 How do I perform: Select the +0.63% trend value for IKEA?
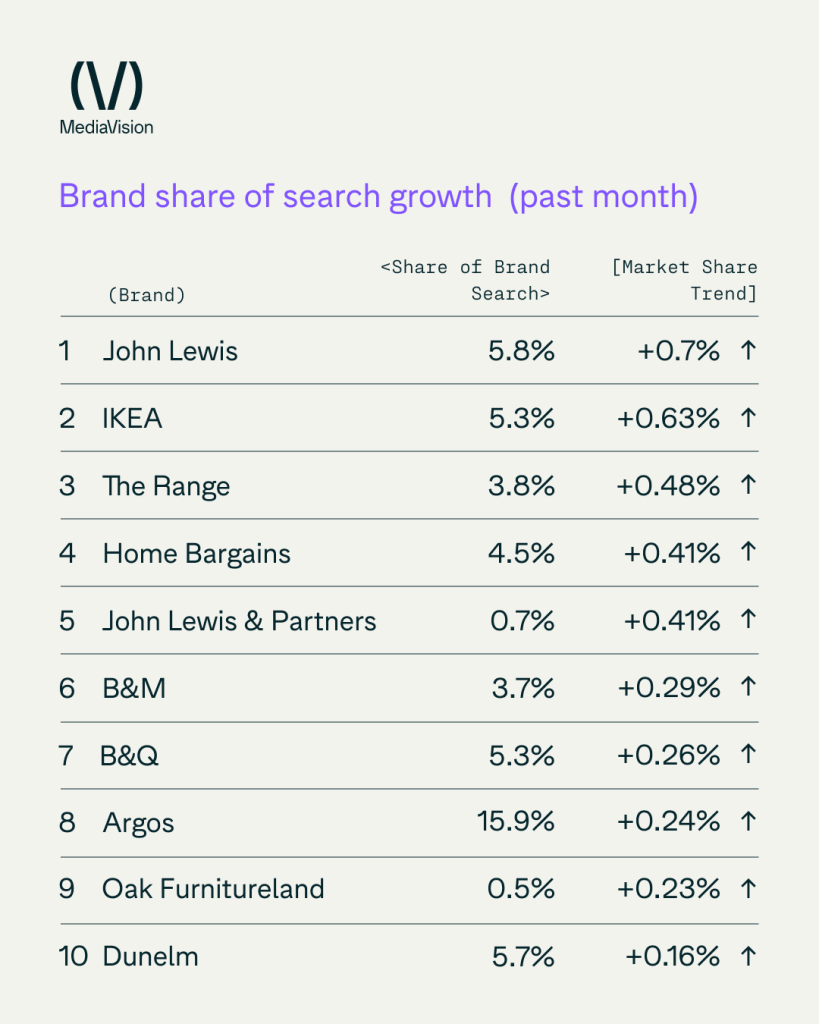(x=668, y=418)
